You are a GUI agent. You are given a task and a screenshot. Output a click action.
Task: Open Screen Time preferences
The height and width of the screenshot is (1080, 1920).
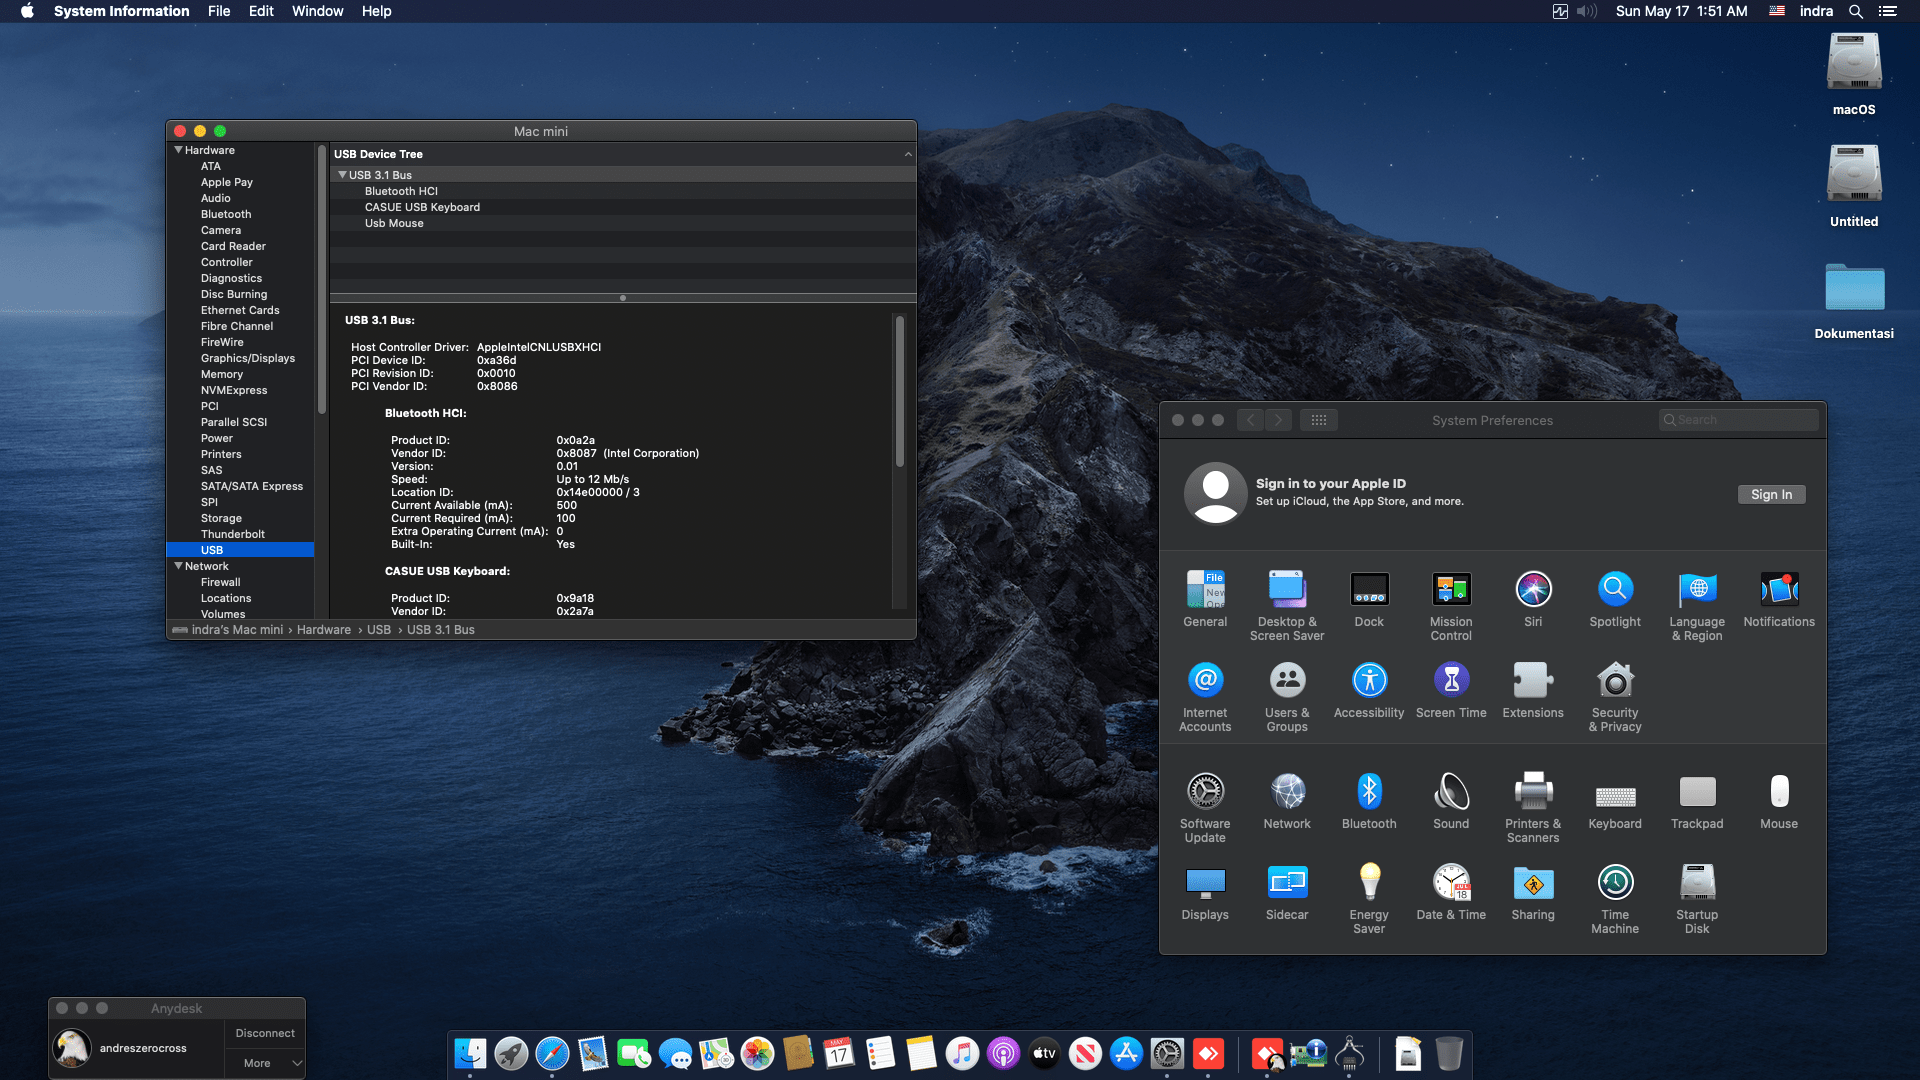coord(1451,689)
